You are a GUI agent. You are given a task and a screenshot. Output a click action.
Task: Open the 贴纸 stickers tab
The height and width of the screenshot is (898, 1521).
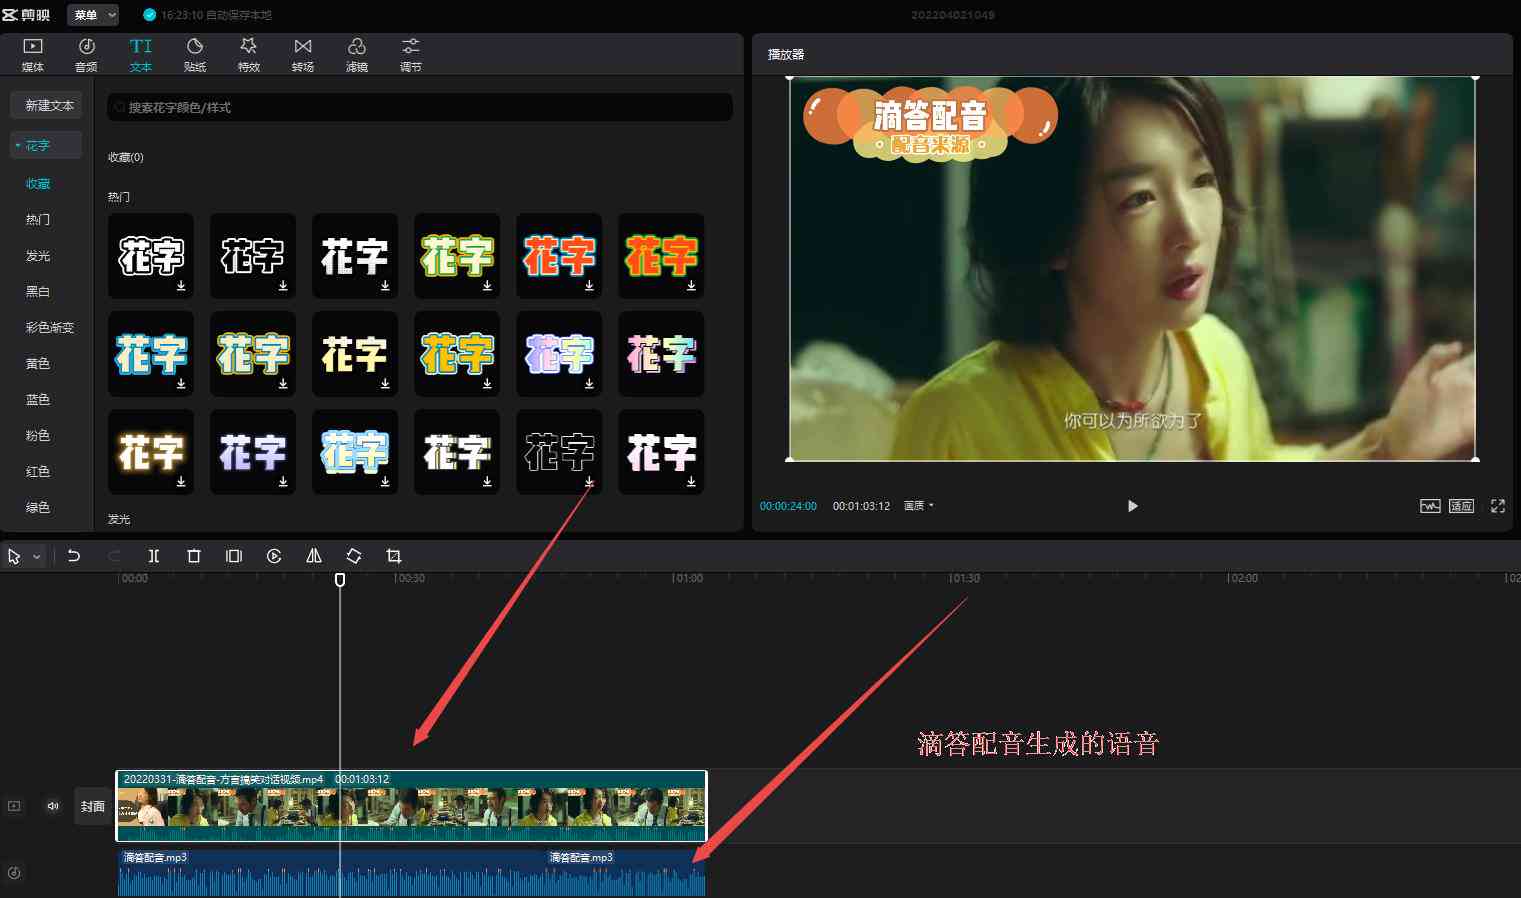click(x=195, y=55)
